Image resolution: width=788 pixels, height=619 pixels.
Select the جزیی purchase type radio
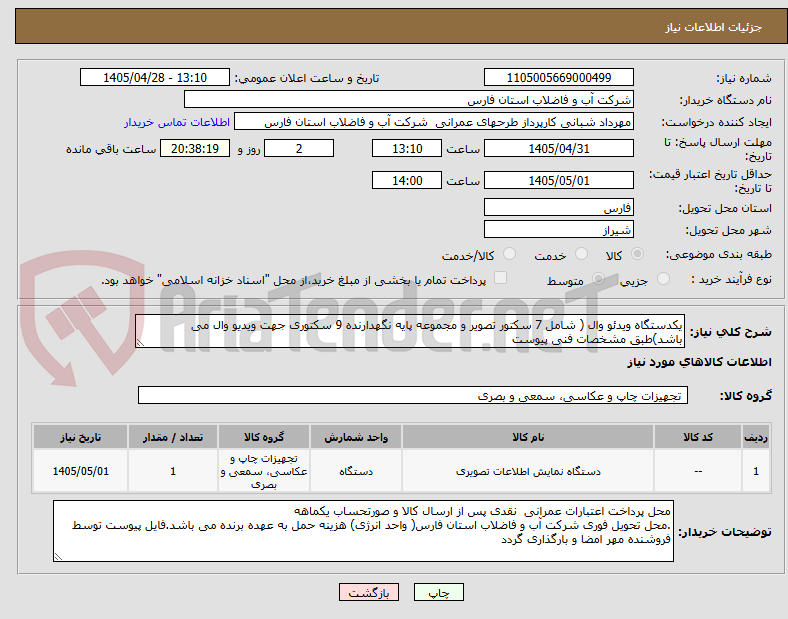[663, 279]
